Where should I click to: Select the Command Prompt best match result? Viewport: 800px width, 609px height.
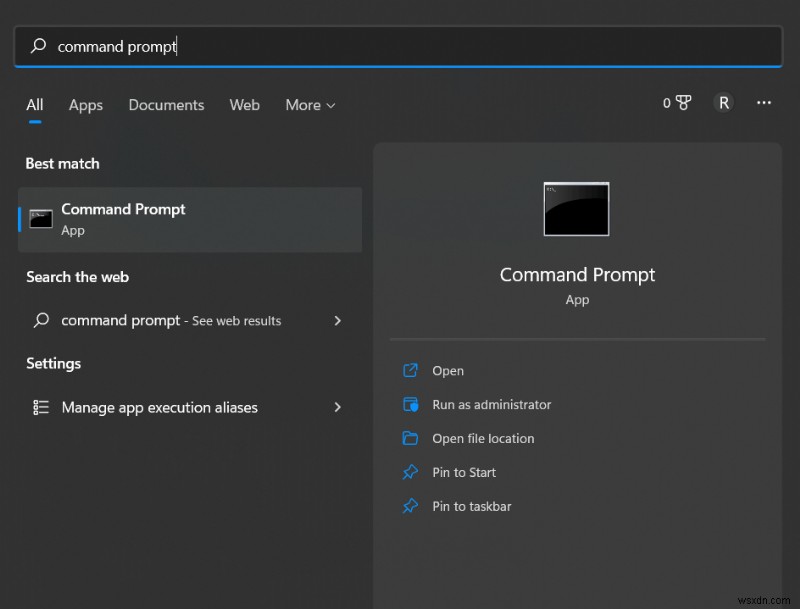coord(190,219)
